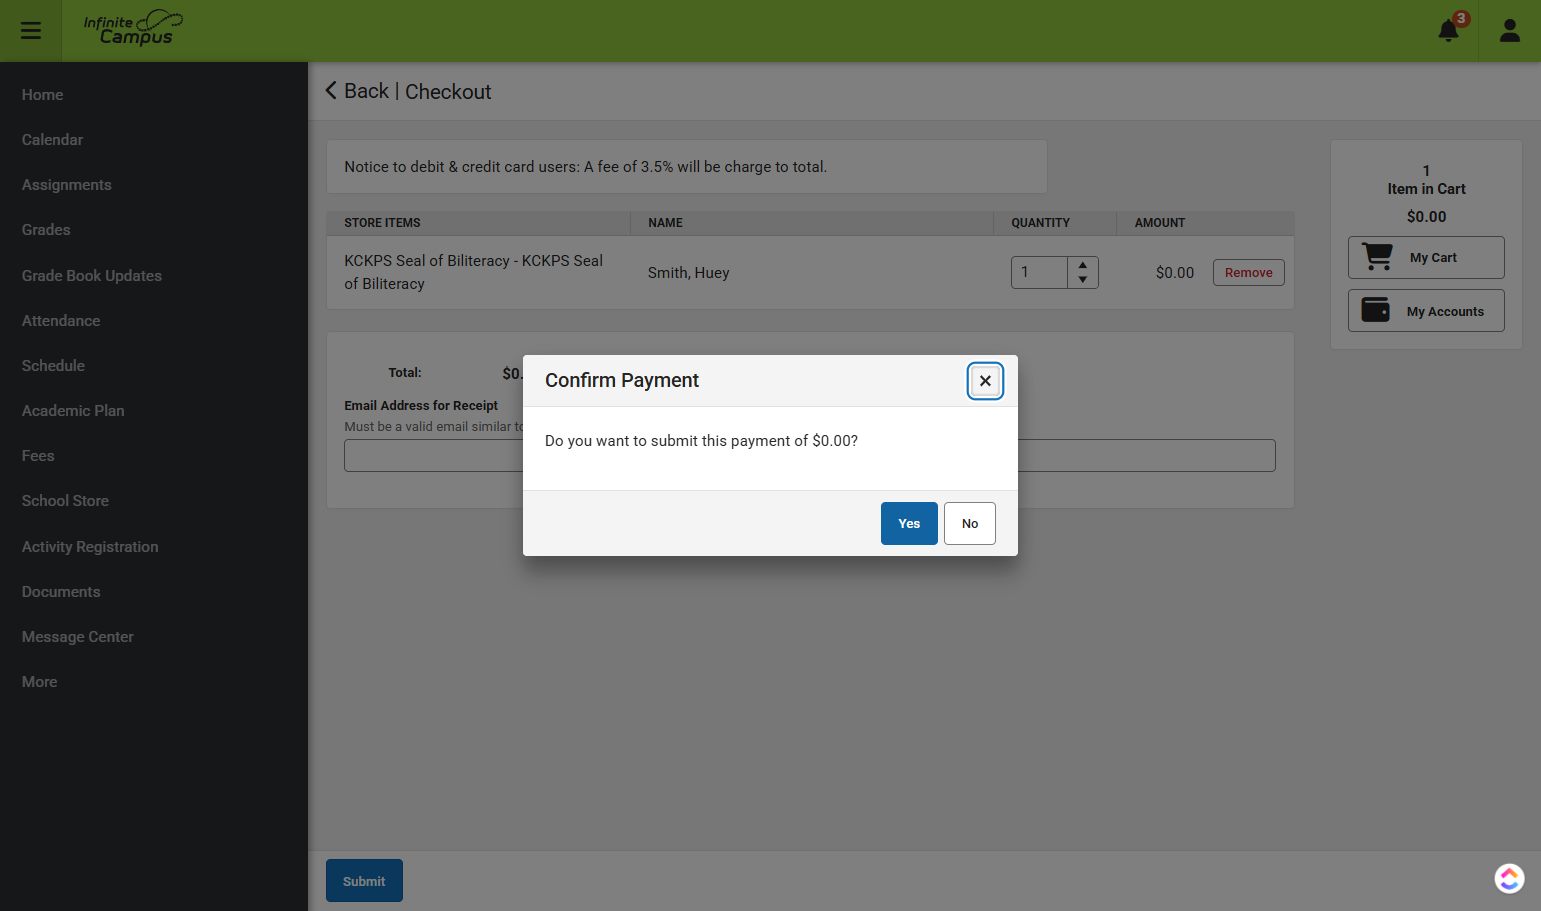Open Fees in the sidebar
This screenshot has width=1541, height=911.
pyautogui.click(x=38, y=456)
